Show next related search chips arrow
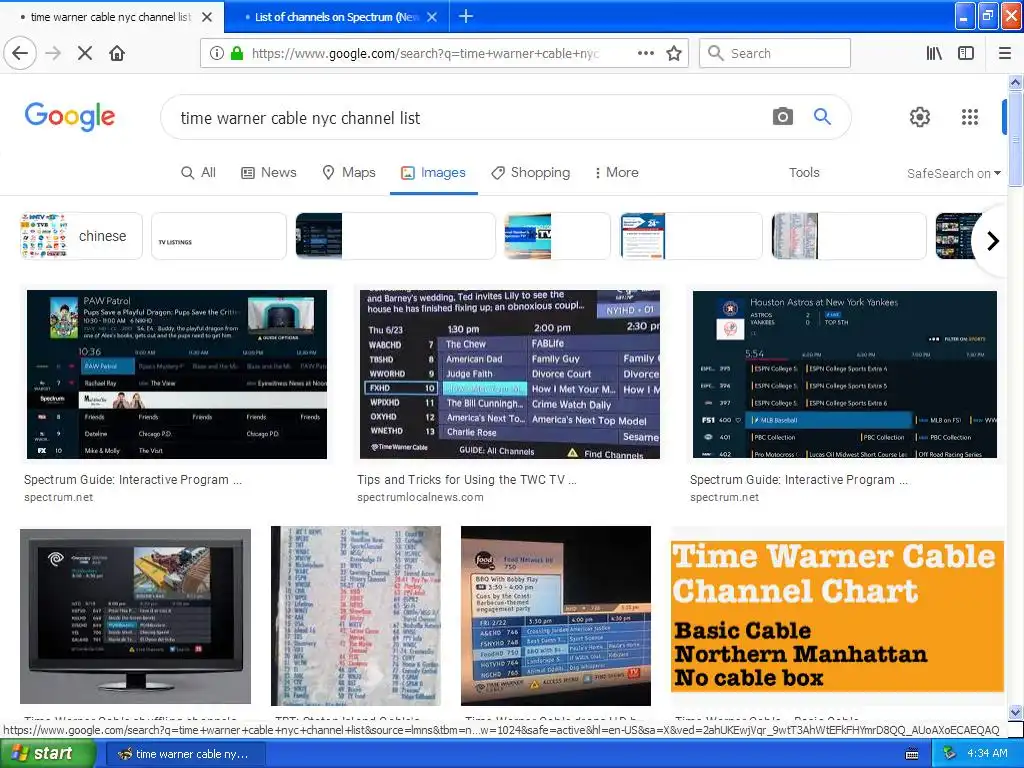The height and width of the screenshot is (768, 1024). [x=993, y=241]
